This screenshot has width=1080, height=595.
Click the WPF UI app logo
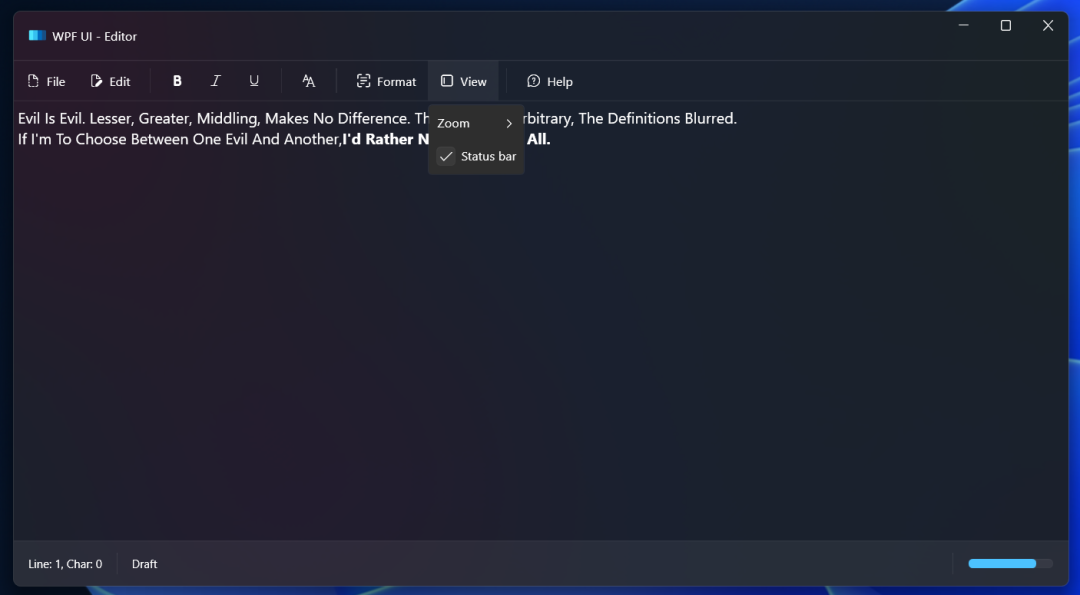pos(37,36)
